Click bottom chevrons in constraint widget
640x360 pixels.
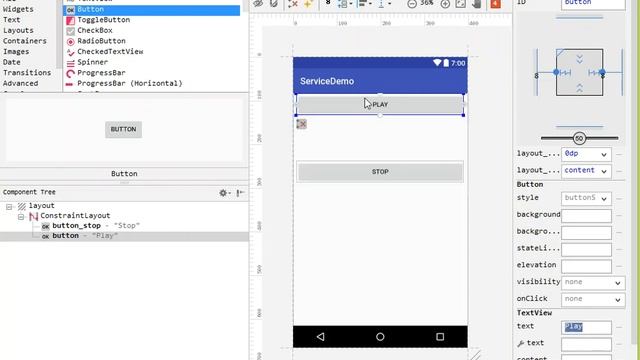point(580,87)
